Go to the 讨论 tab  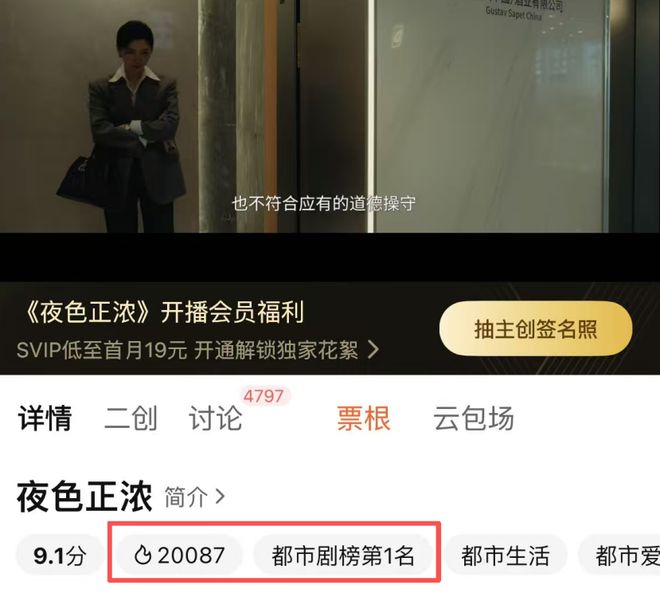[216, 418]
